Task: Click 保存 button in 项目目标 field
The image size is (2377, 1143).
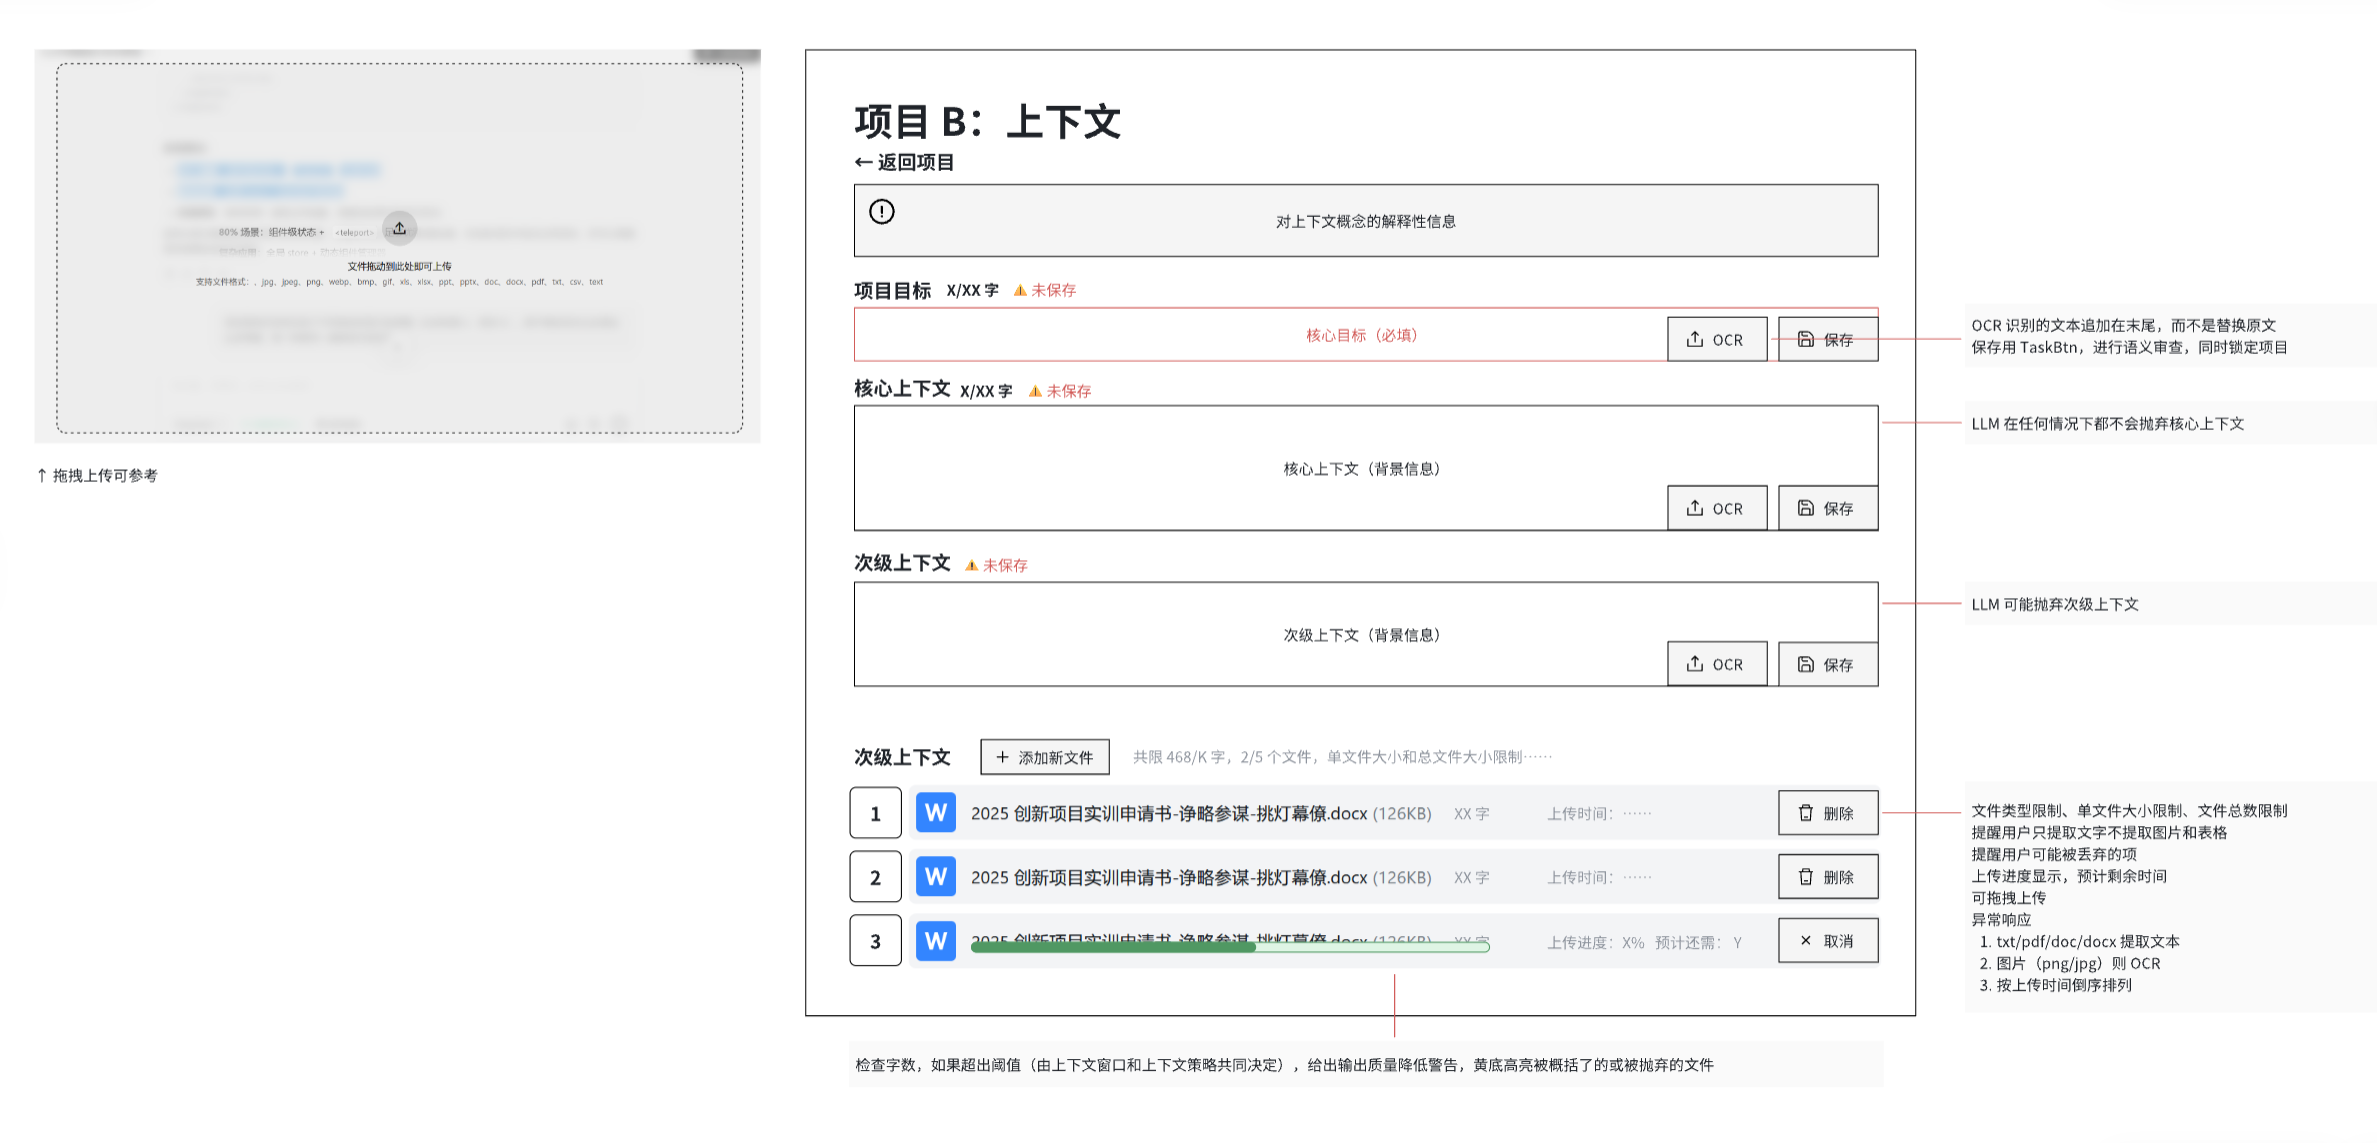Action: (1827, 339)
